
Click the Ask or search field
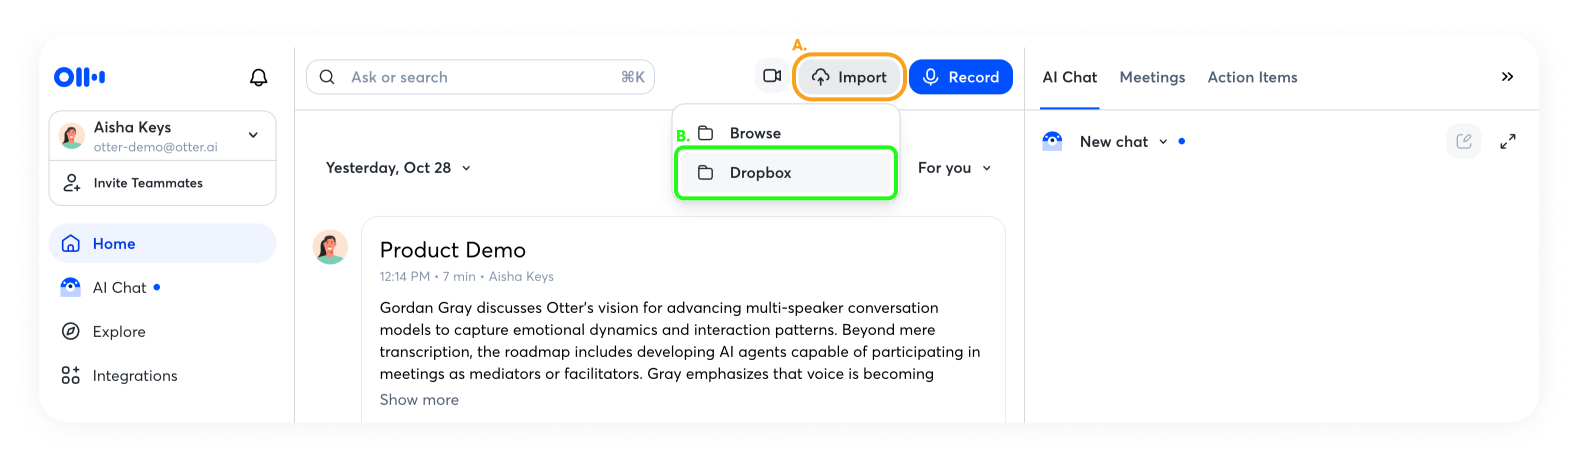(x=480, y=77)
